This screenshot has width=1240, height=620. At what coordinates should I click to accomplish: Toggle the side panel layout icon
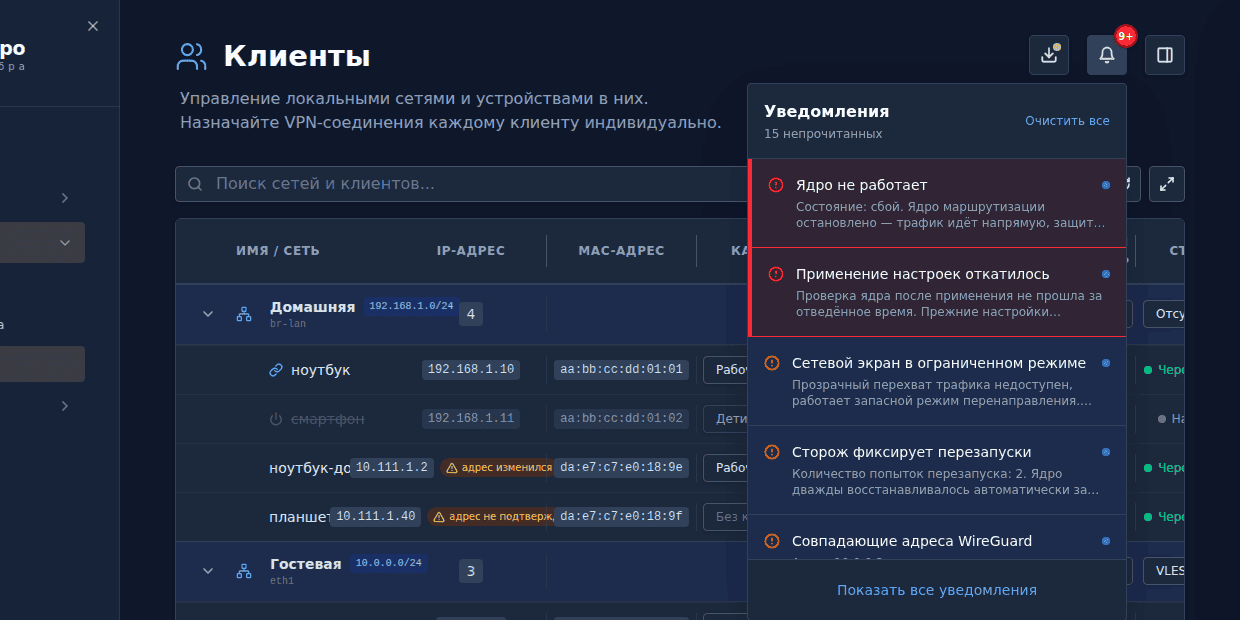(1165, 55)
